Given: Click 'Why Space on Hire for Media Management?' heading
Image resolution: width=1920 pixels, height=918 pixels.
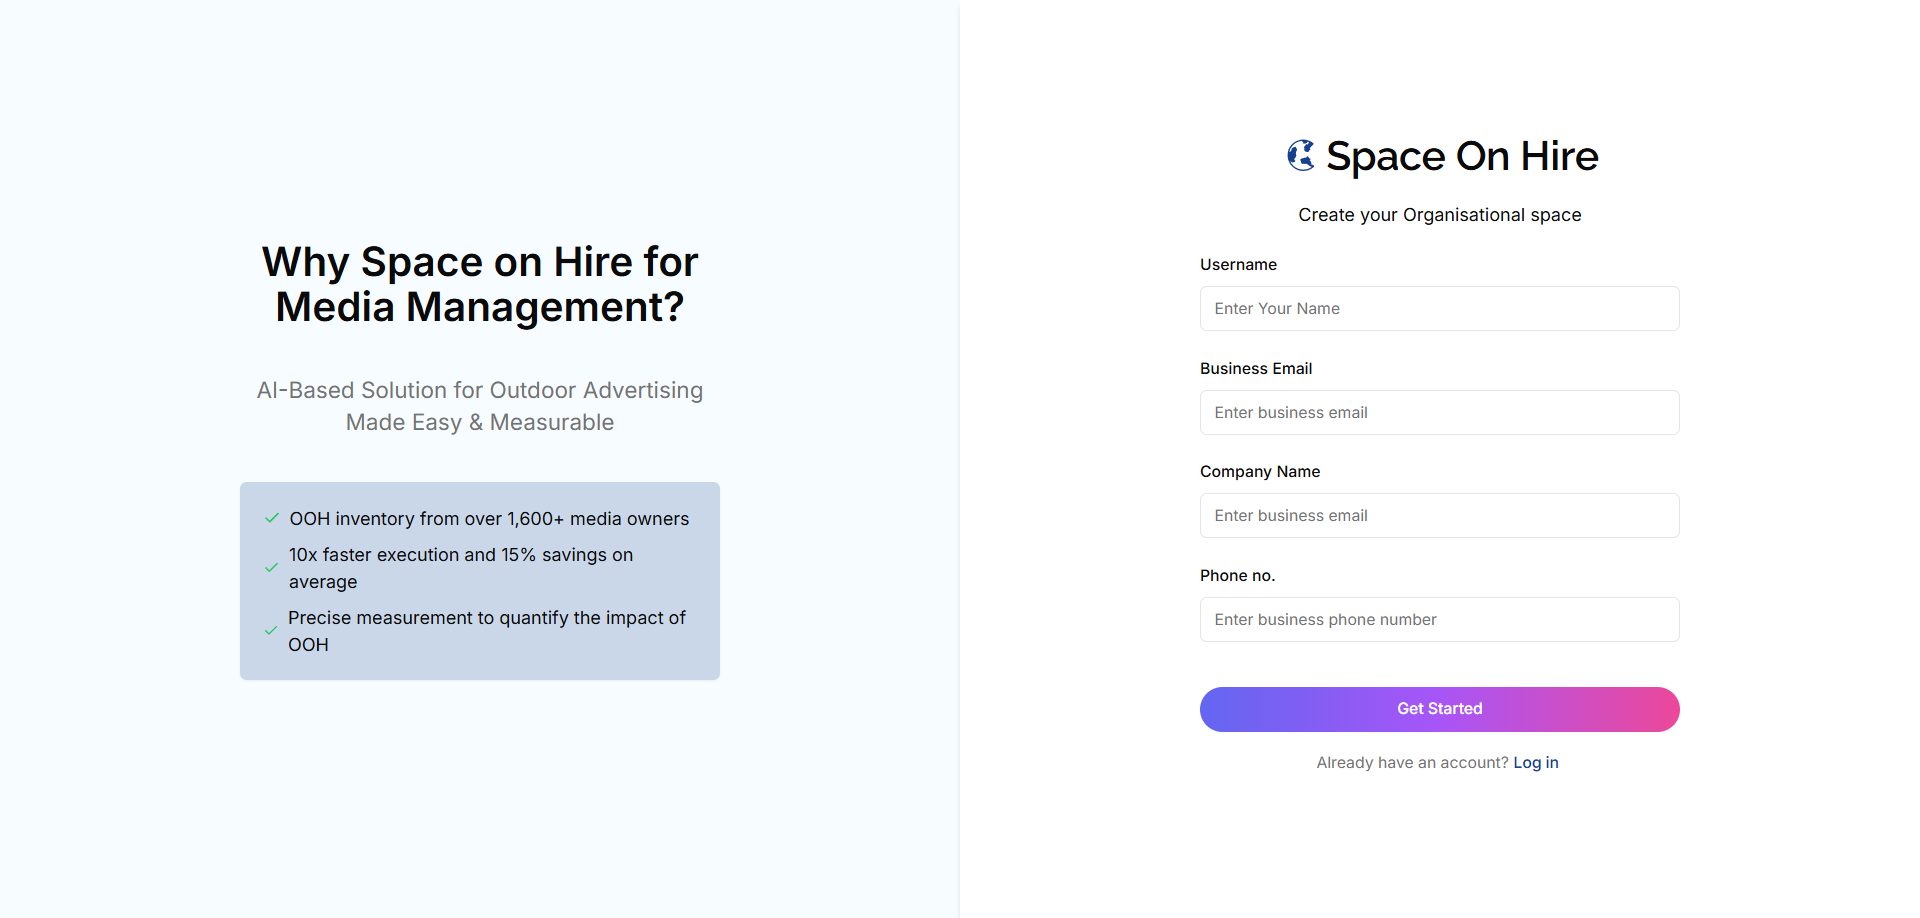Looking at the screenshot, I should pyautogui.click(x=480, y=284).
